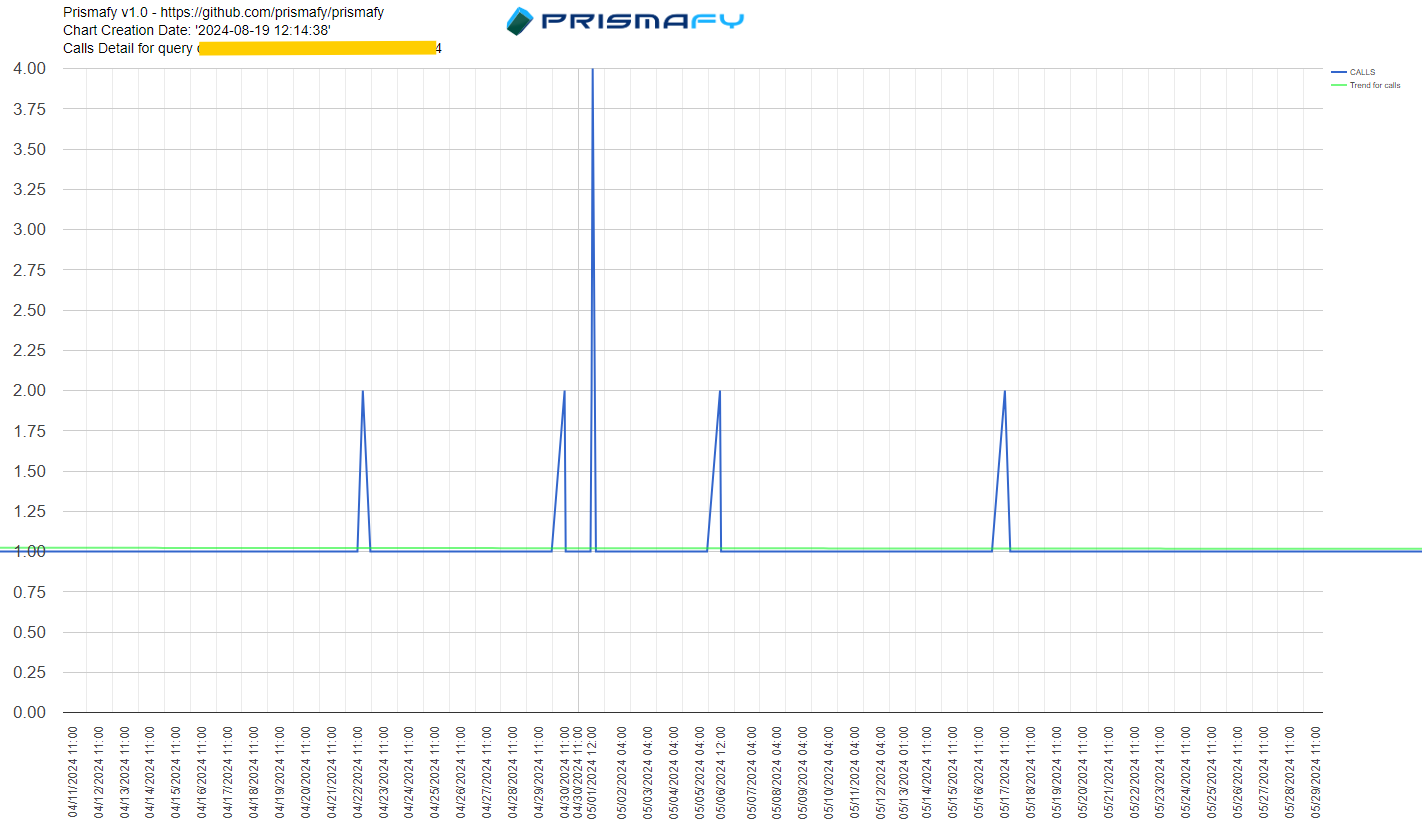Click x-axis label 05/10/2024 04:00
Screen dimensions: 1422x827
[x=829, y=772]
